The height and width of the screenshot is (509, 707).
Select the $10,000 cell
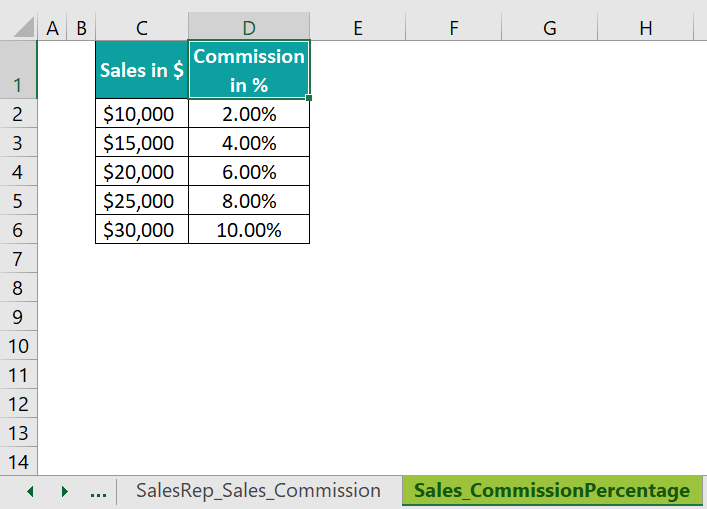(x=142, y=114)
